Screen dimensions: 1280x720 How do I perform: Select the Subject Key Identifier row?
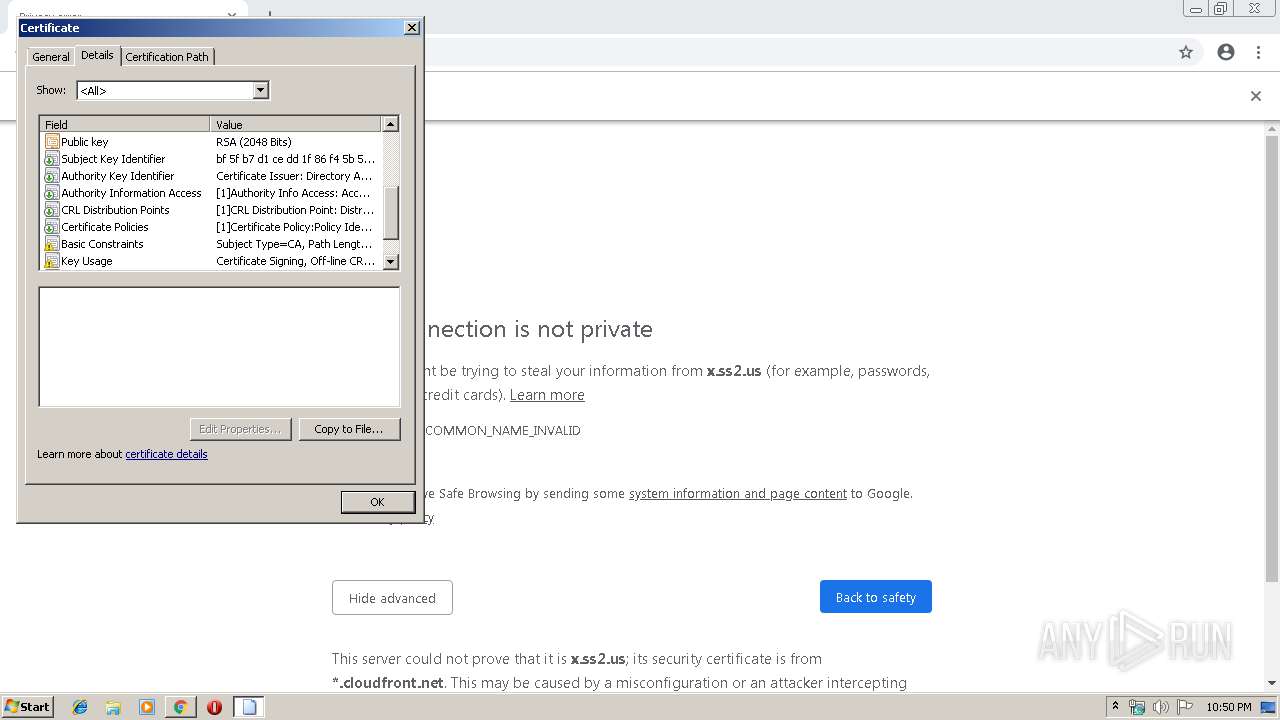point(211,159)
